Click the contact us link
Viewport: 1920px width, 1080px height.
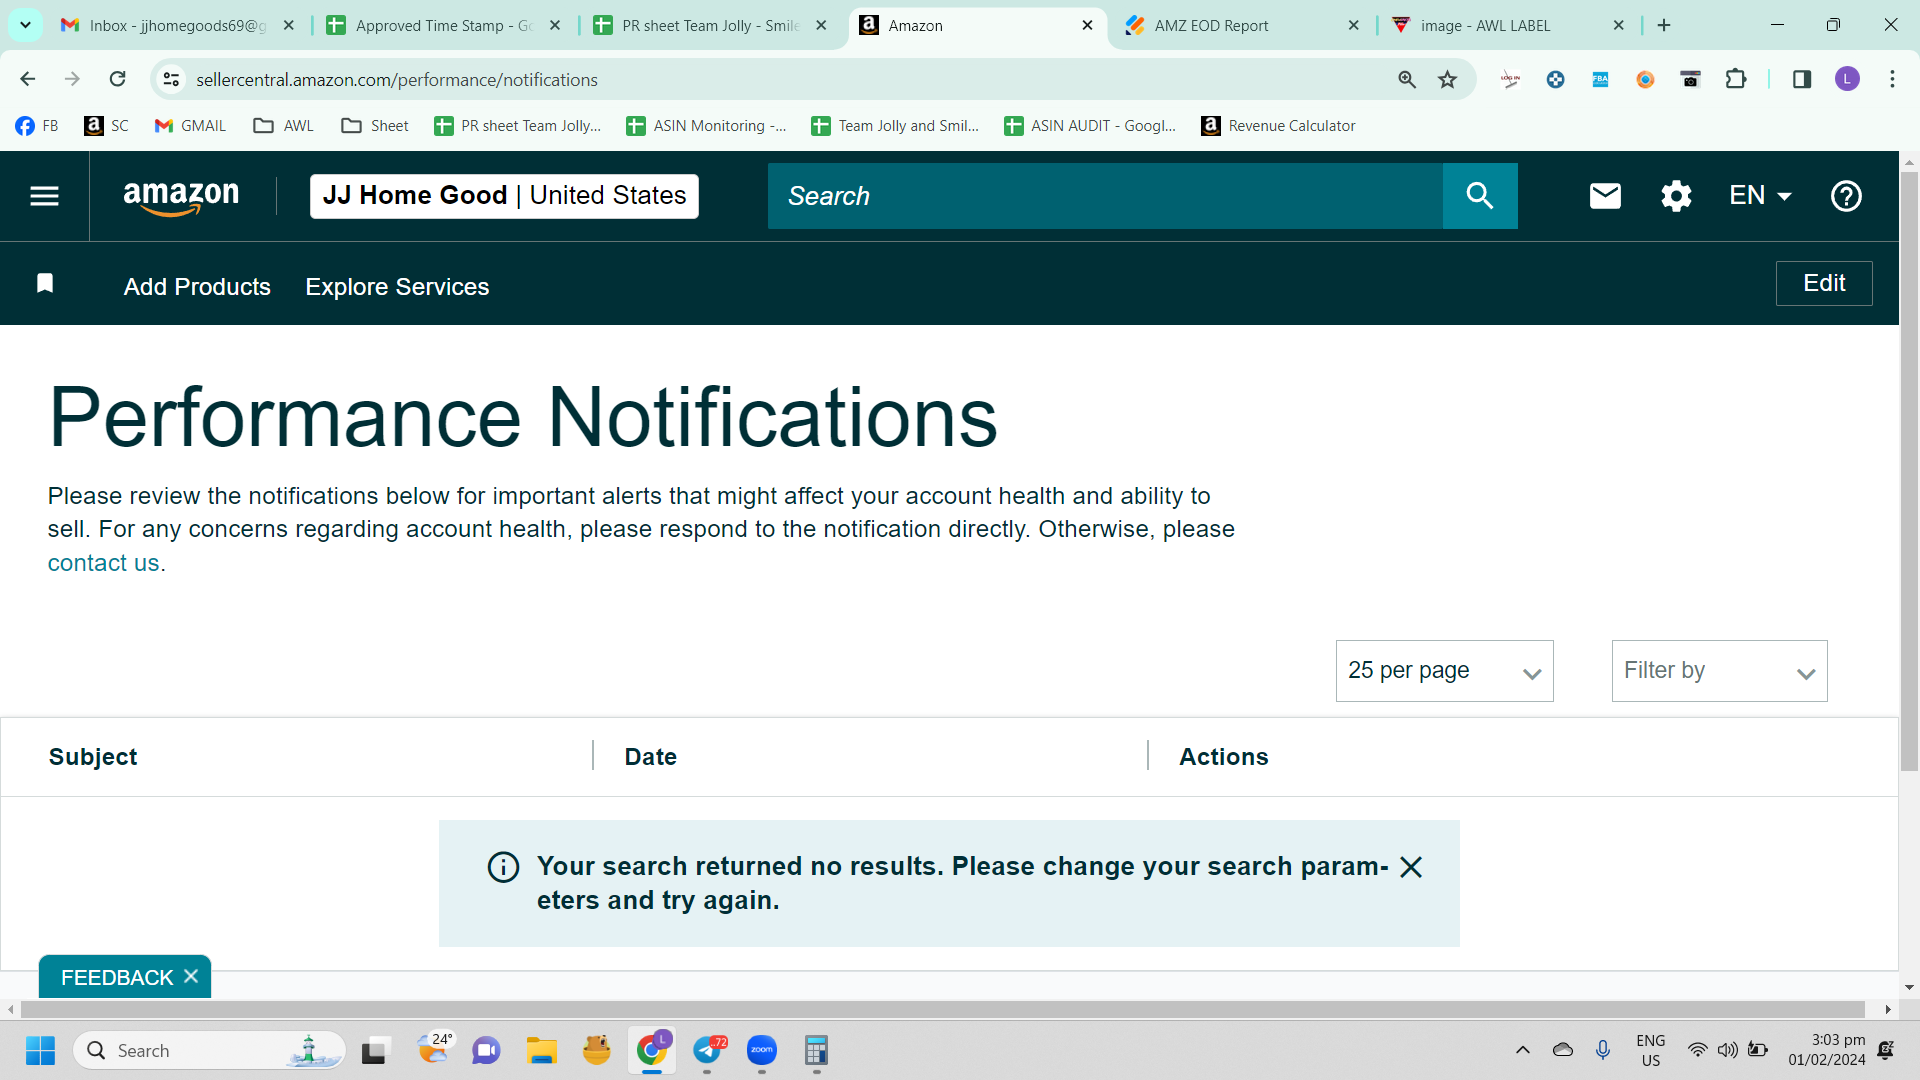click(104, 563)
